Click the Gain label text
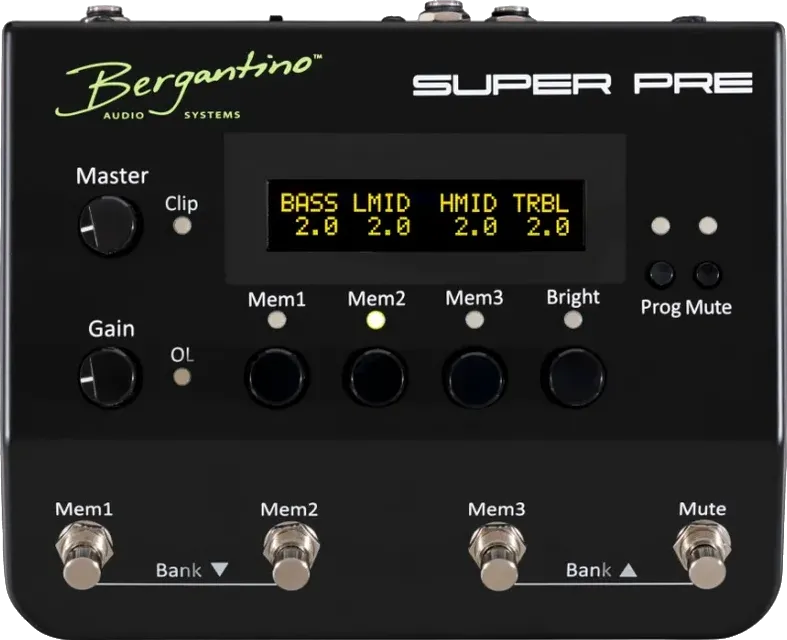 (x=111, y=329)
